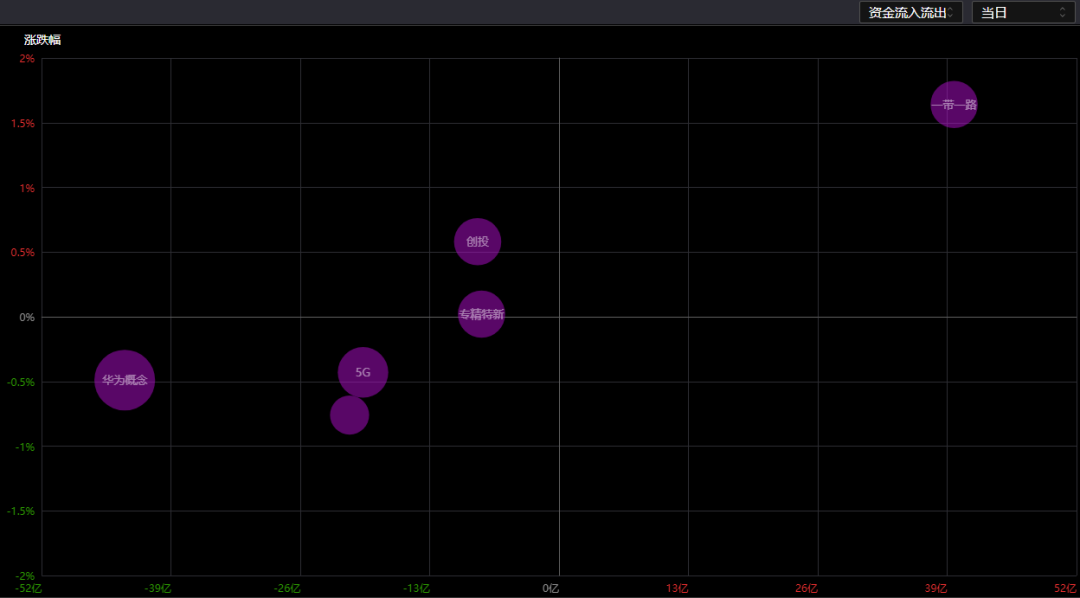Click the 涨跌幅 axis title
This screenshot has height=598, width=1080.
(x=43, y=40)
